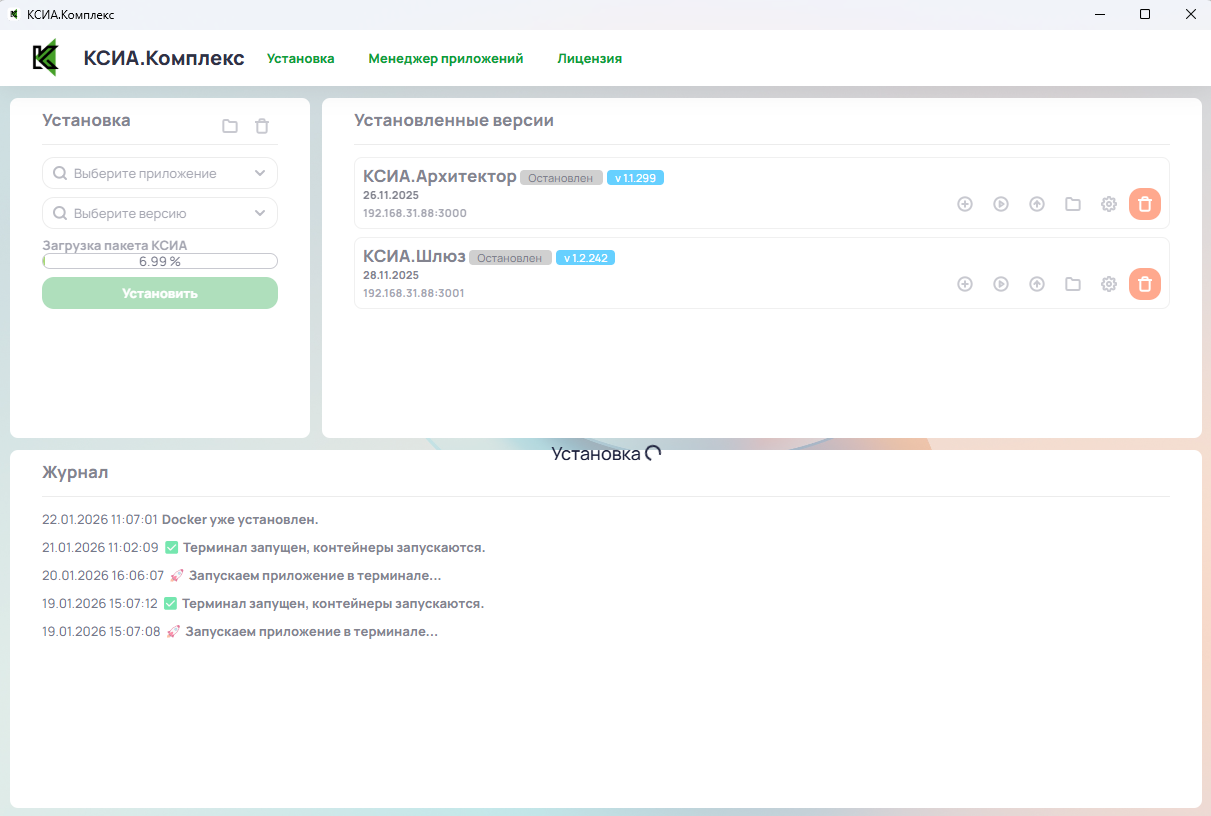This screenshot has height=816, width=1211.
Task: Start КСИА.Архитектор using the play icon
Action: [1001, 203]
